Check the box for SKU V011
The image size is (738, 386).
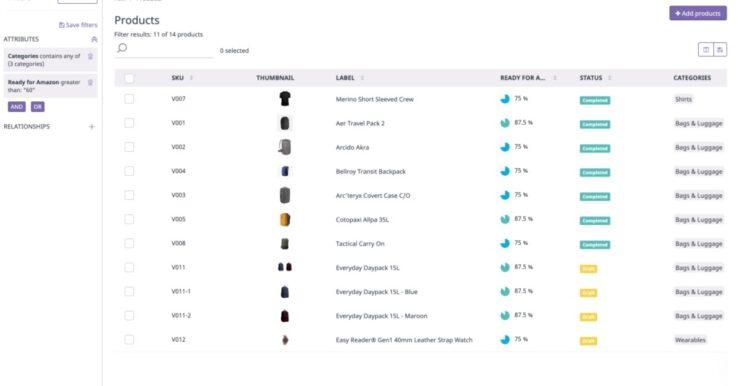click(x=129, y=267)
